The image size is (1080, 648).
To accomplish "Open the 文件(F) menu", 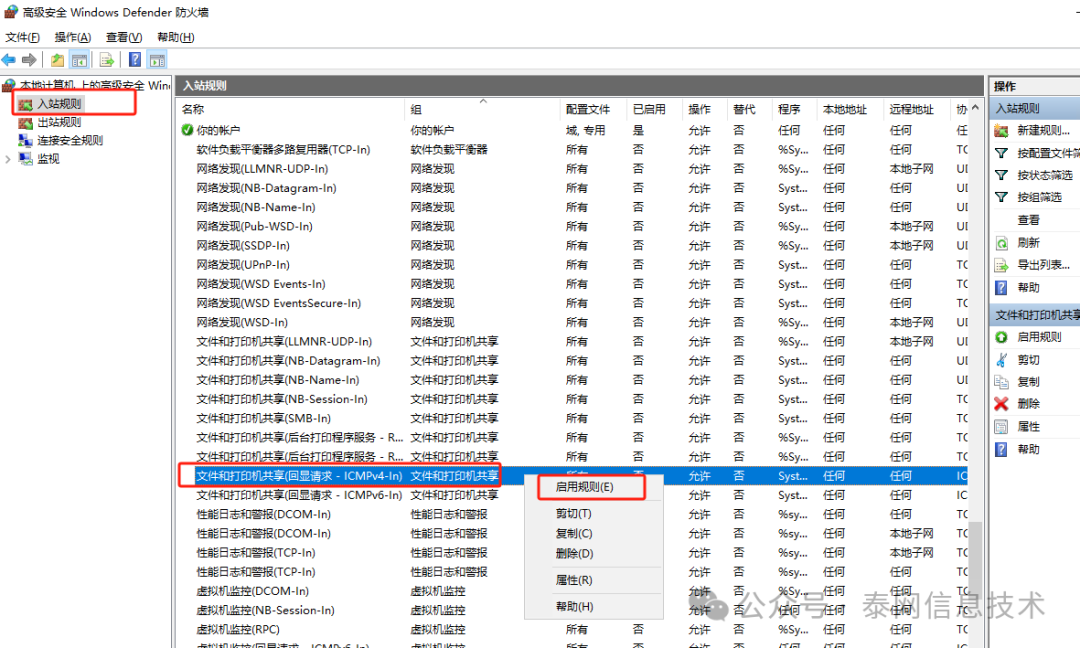I will point(22,37).
